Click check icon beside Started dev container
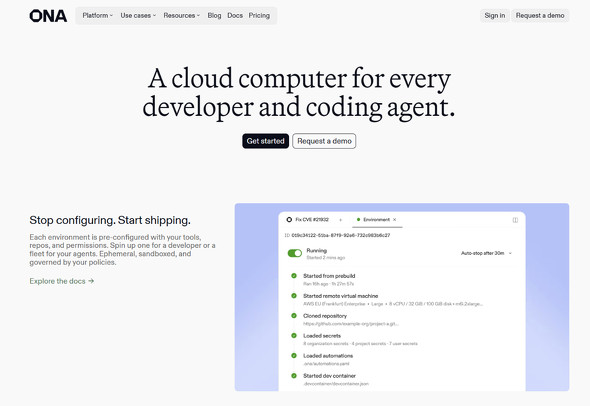The image size is (590, 406). (294, 376)
